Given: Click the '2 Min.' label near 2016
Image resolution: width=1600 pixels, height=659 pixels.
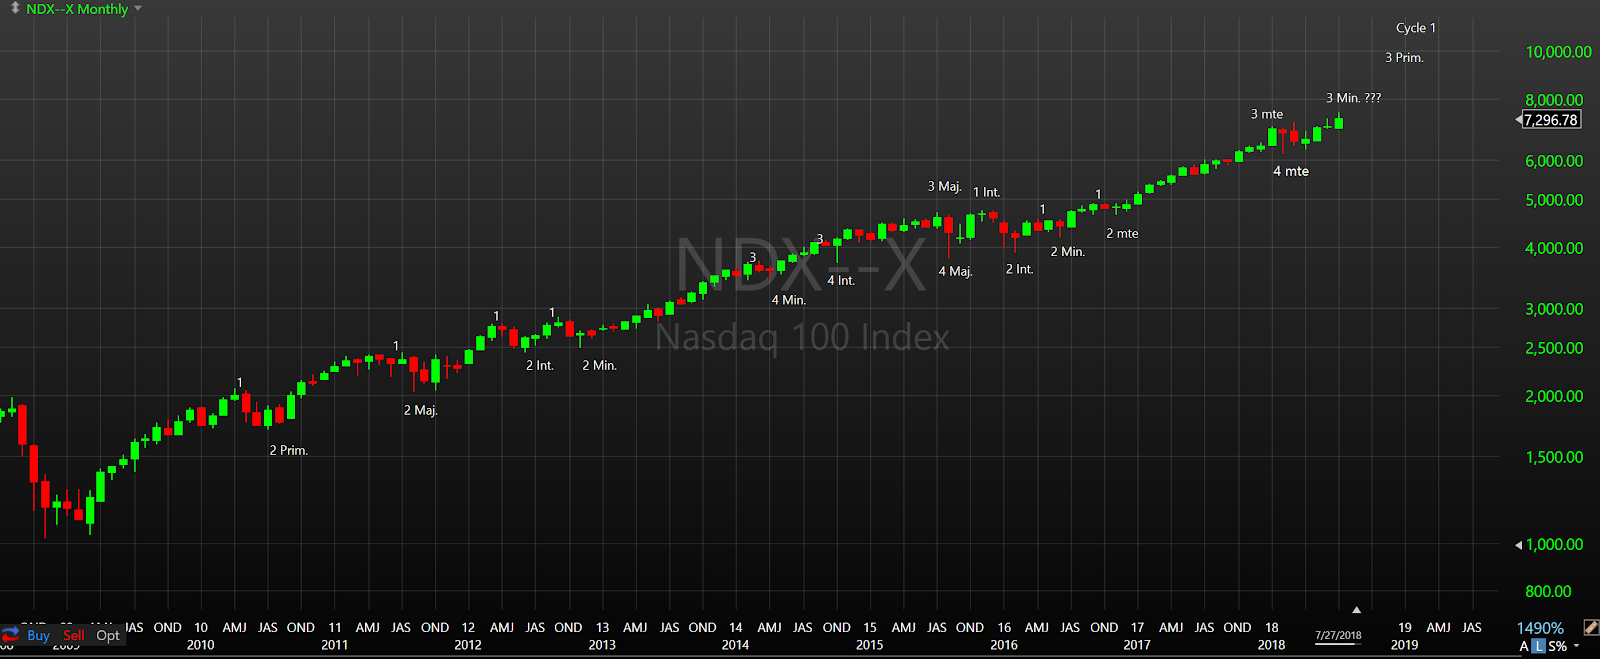Looking at the screenshot, I should tap(1067, 252).
